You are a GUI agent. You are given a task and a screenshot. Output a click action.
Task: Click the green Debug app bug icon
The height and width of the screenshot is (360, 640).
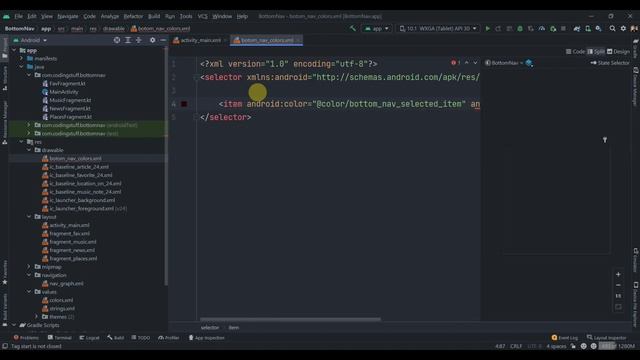(x=520, y=29)
